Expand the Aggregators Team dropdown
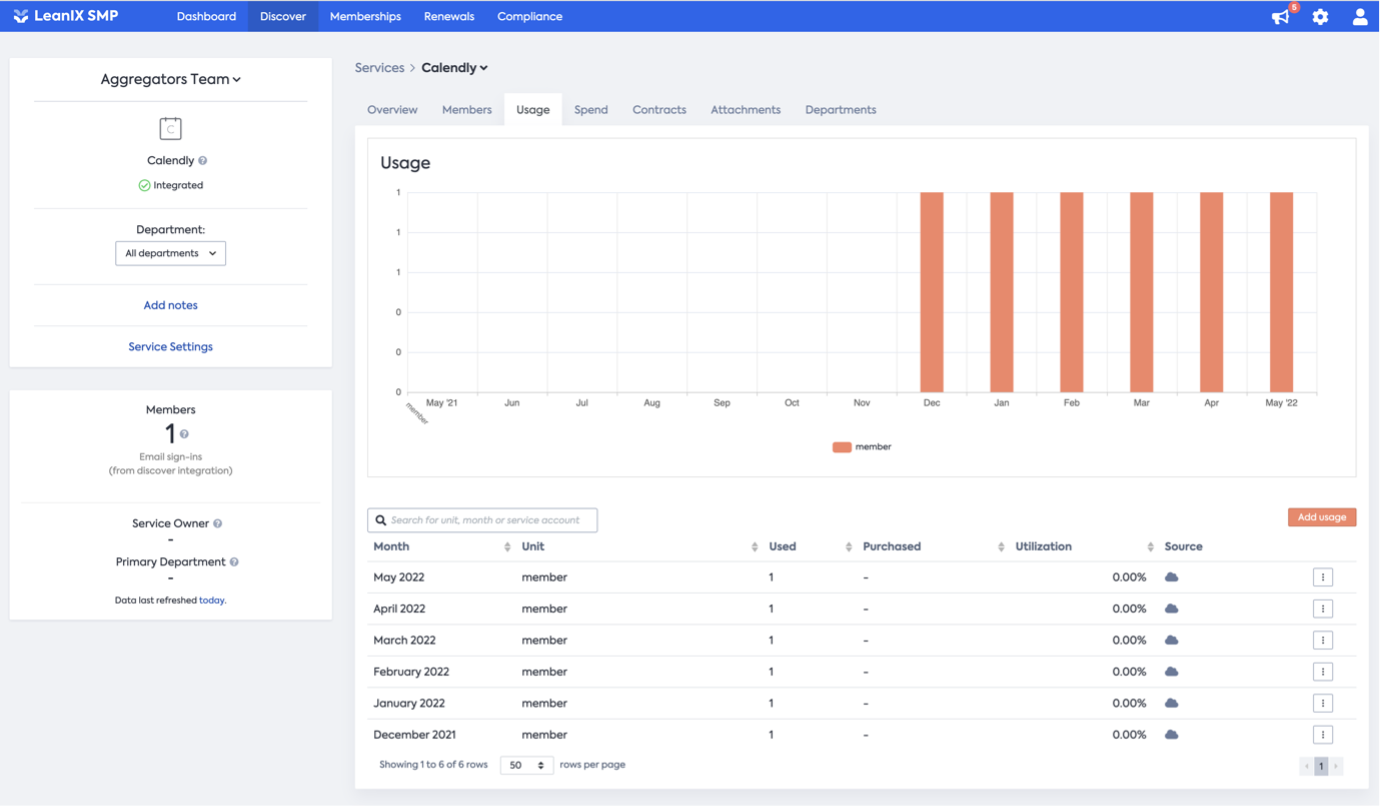 point(171,80)
